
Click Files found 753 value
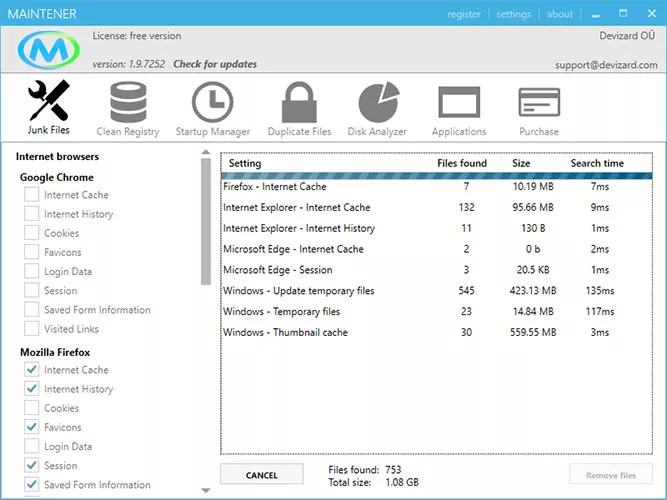pyautogui.click(x=393, y=470)
